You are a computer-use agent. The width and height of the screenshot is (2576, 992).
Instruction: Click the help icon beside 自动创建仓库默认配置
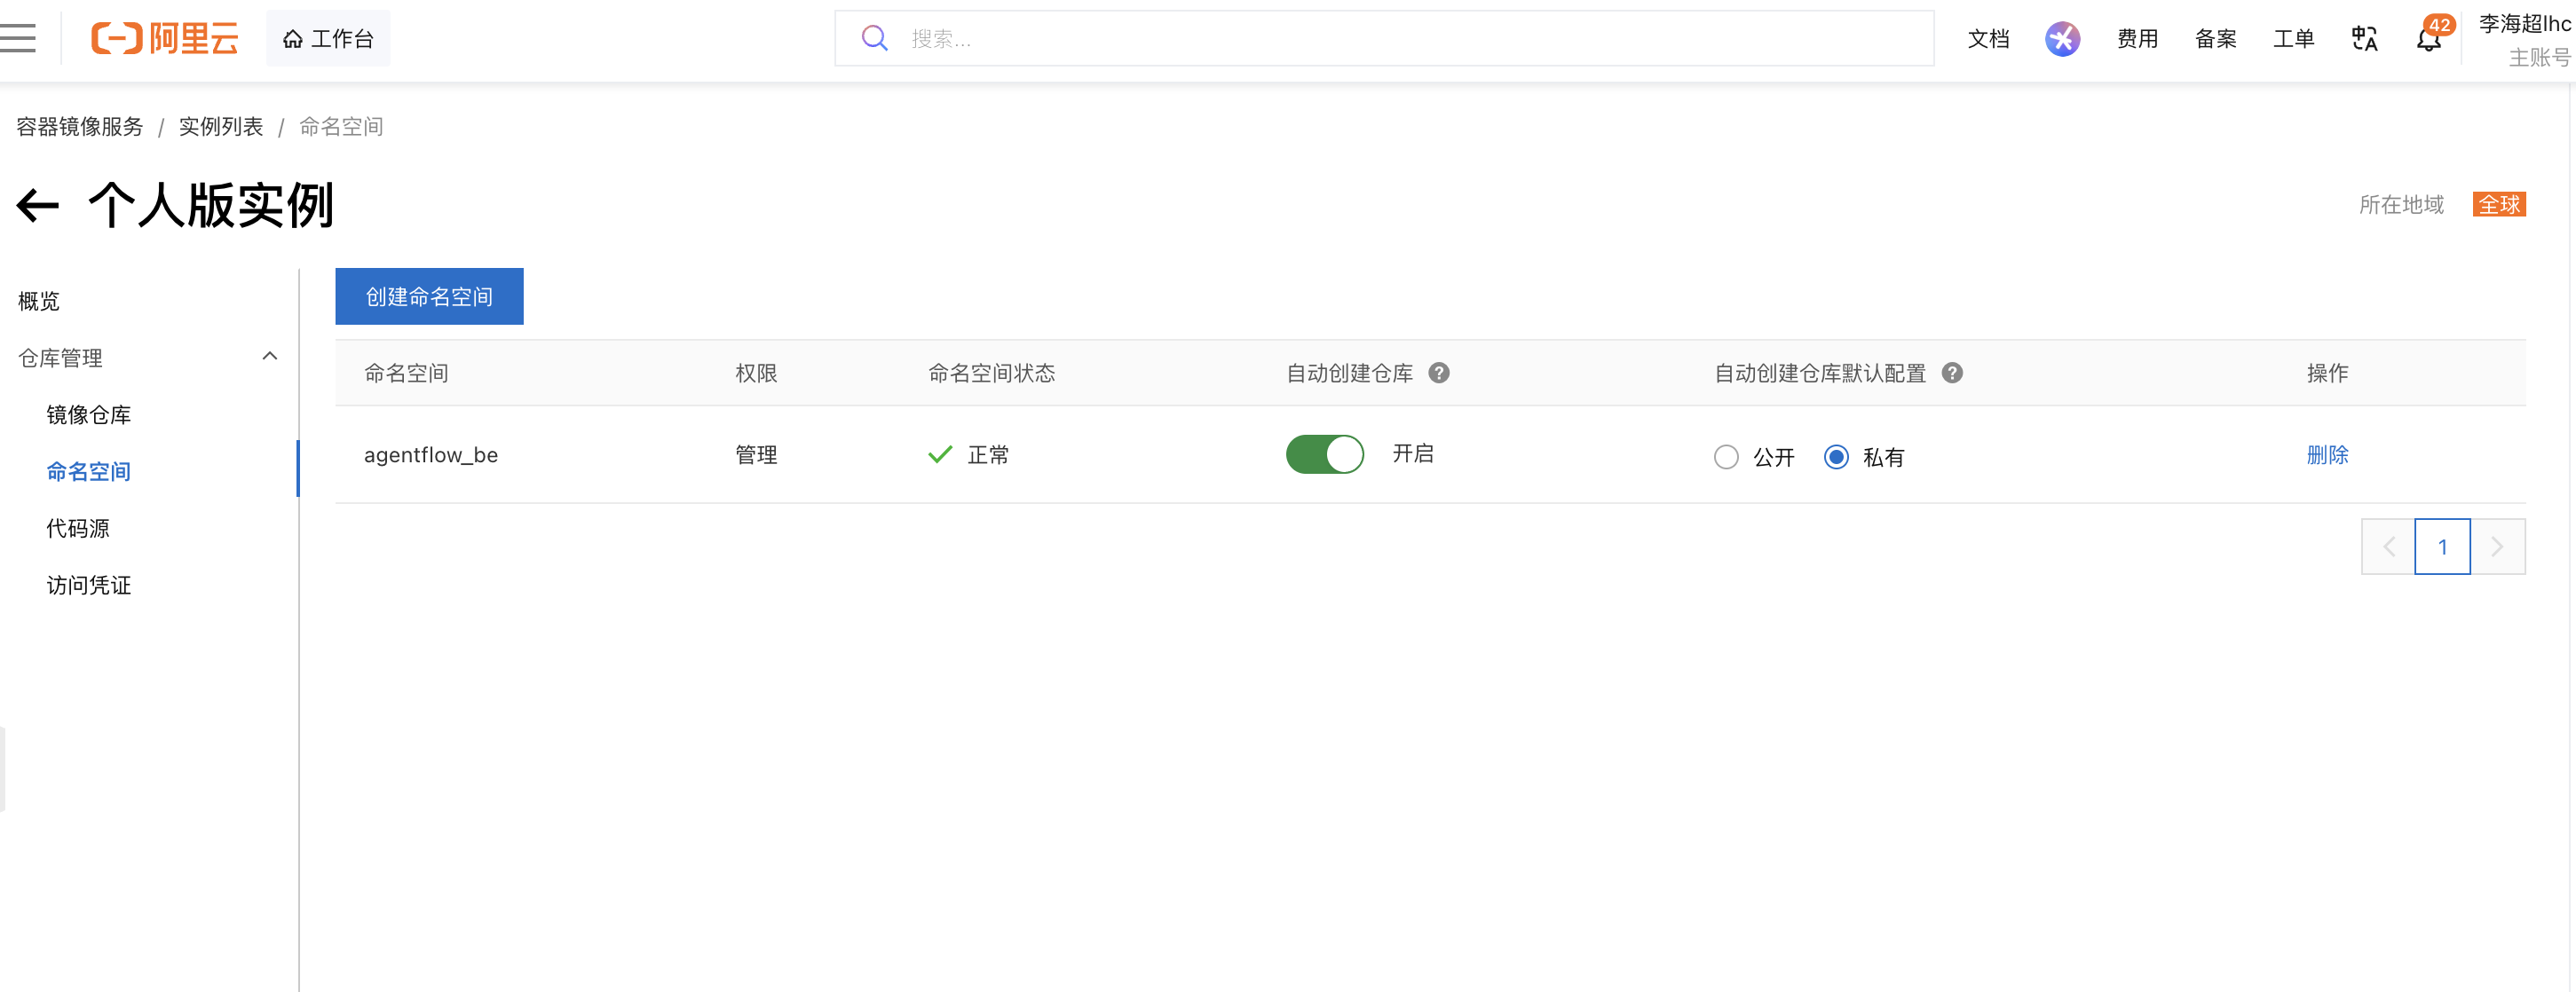point(1953,372)
